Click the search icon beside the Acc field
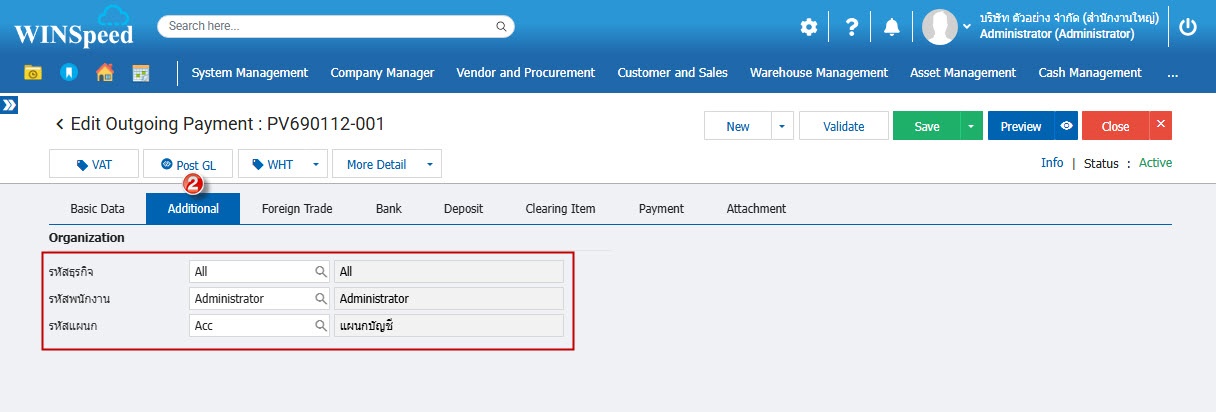The height and width of the screenshot is (412, 1216). [321, 326]
